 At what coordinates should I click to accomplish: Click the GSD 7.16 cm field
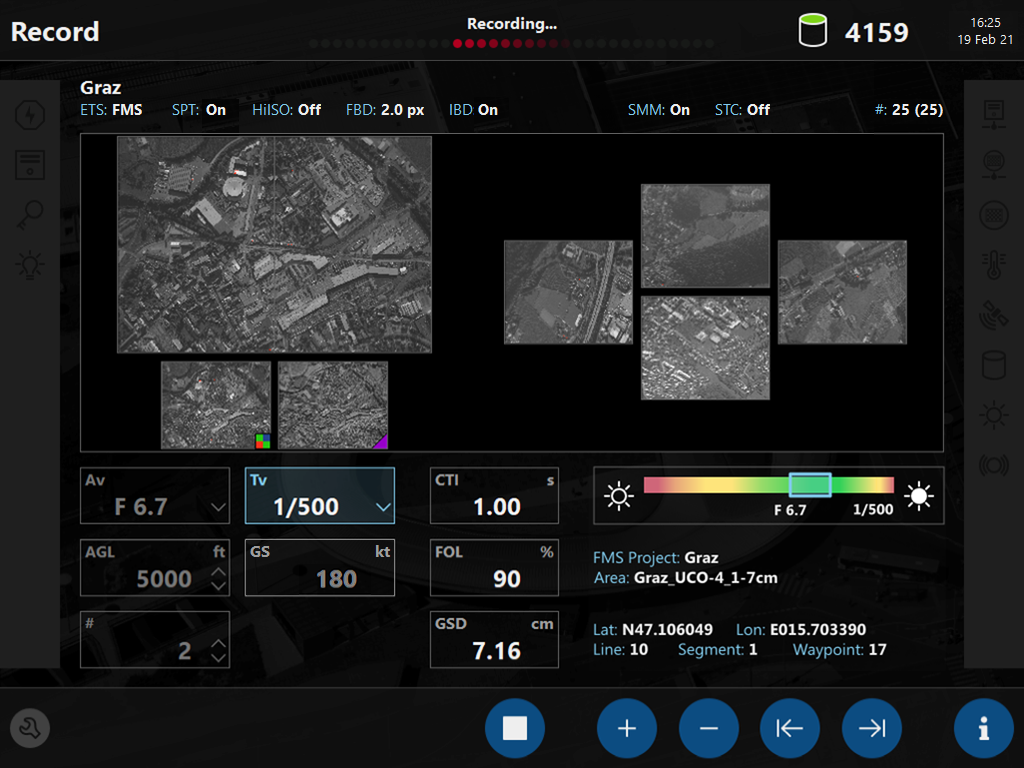[494, 639]
